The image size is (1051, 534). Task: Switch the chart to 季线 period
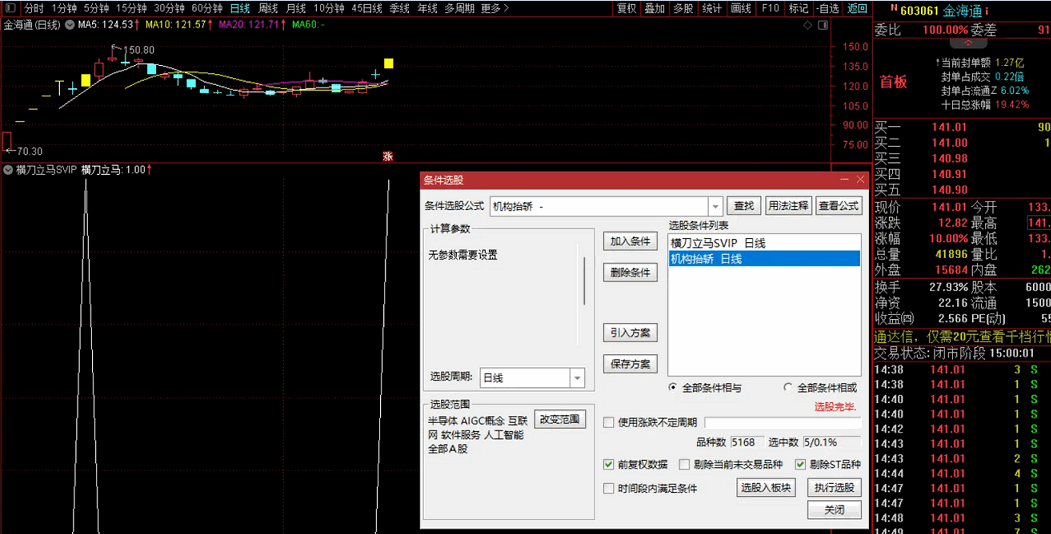coord(399,8)
